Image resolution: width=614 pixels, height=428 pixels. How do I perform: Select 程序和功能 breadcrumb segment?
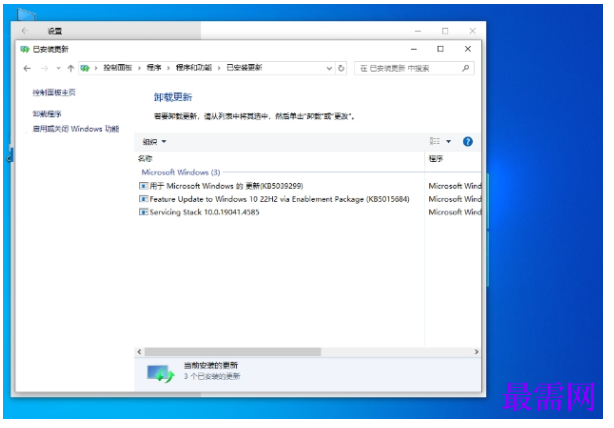pos(194,68)
